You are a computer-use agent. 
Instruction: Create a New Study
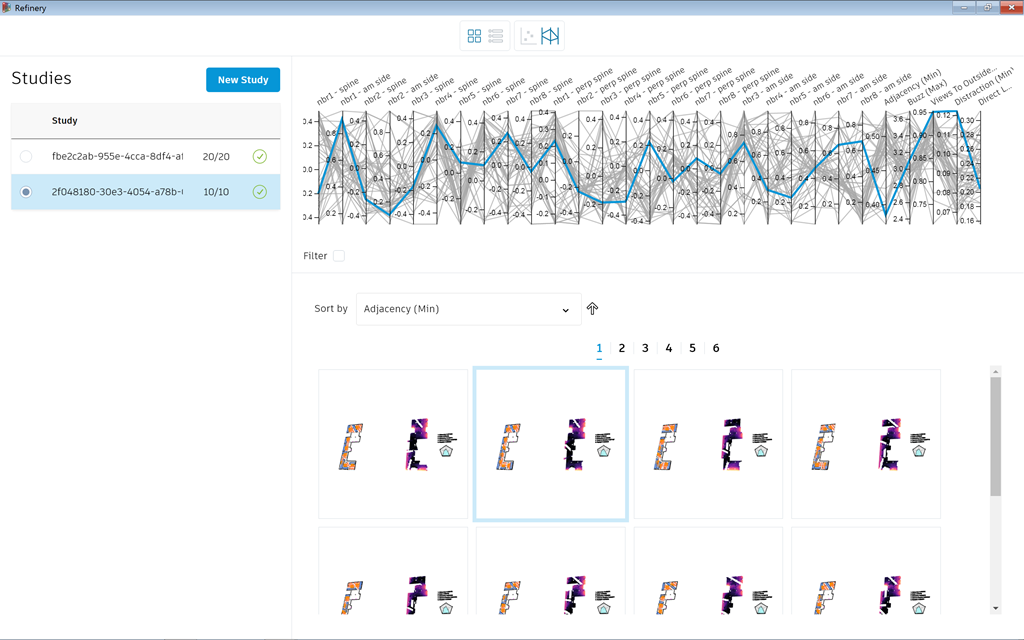click(243, 80)
